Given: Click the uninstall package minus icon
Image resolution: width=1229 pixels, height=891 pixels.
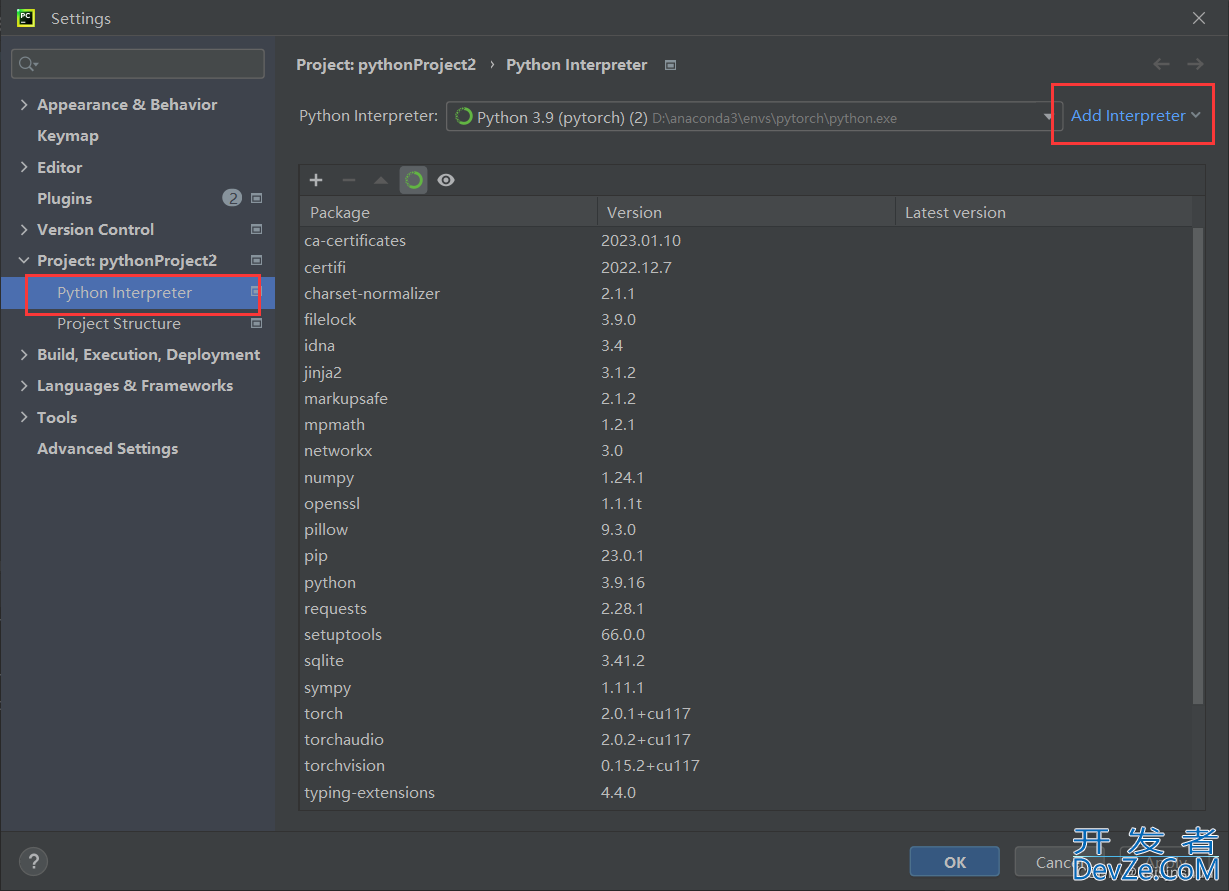Looking at the screenshot, I should (x=349, y=180).
